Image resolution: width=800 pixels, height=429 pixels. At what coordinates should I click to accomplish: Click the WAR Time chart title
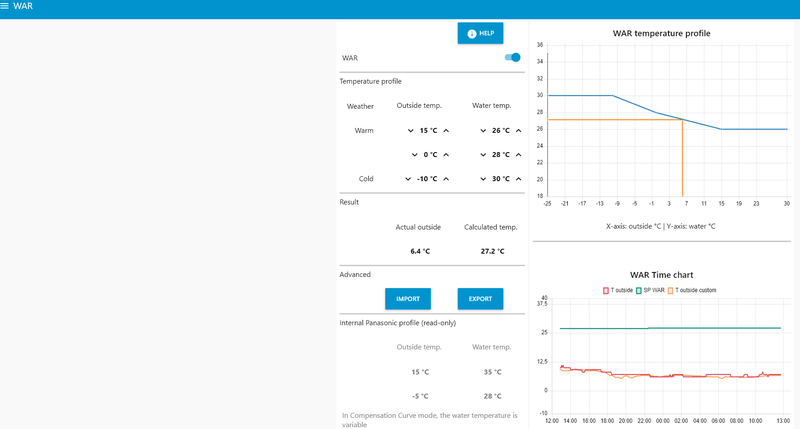point(661,275)
